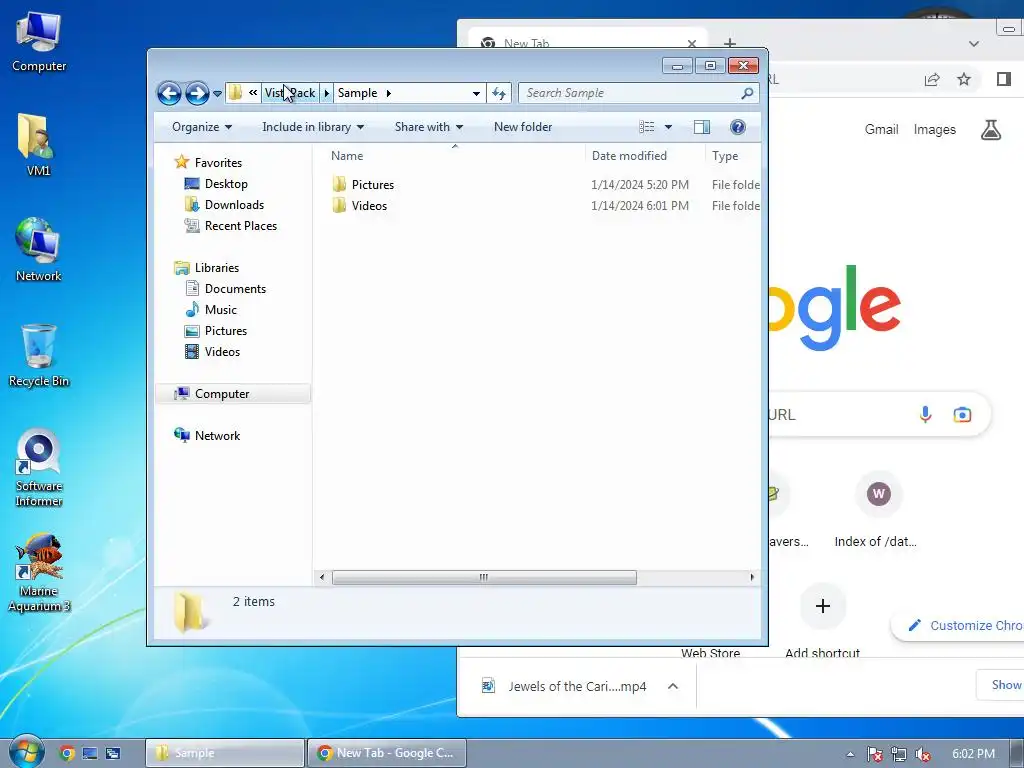Click the muted volume tray icon
This screenshot has height=768, width=1024.
[923, 754]
